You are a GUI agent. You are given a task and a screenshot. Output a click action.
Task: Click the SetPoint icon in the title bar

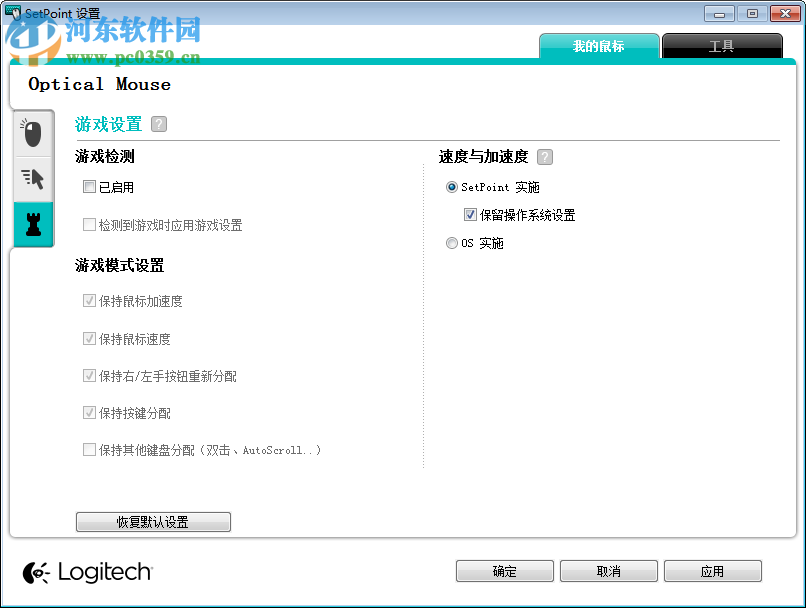[x=11, y=13]
